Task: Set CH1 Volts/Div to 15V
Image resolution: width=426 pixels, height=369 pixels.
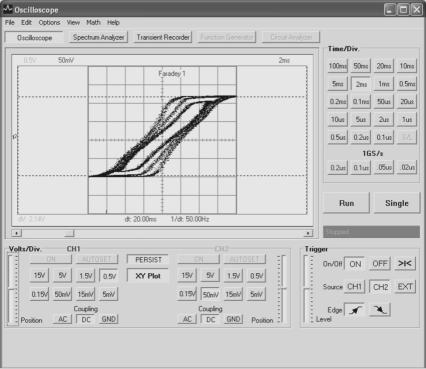Action: 39,276
